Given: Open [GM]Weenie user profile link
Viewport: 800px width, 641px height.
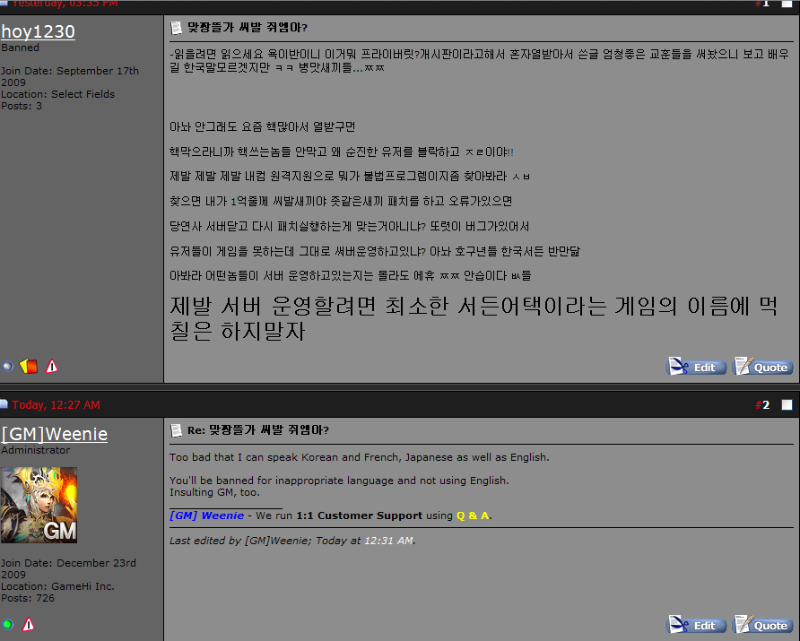Looking at the screenshot, I should point(54,434).
